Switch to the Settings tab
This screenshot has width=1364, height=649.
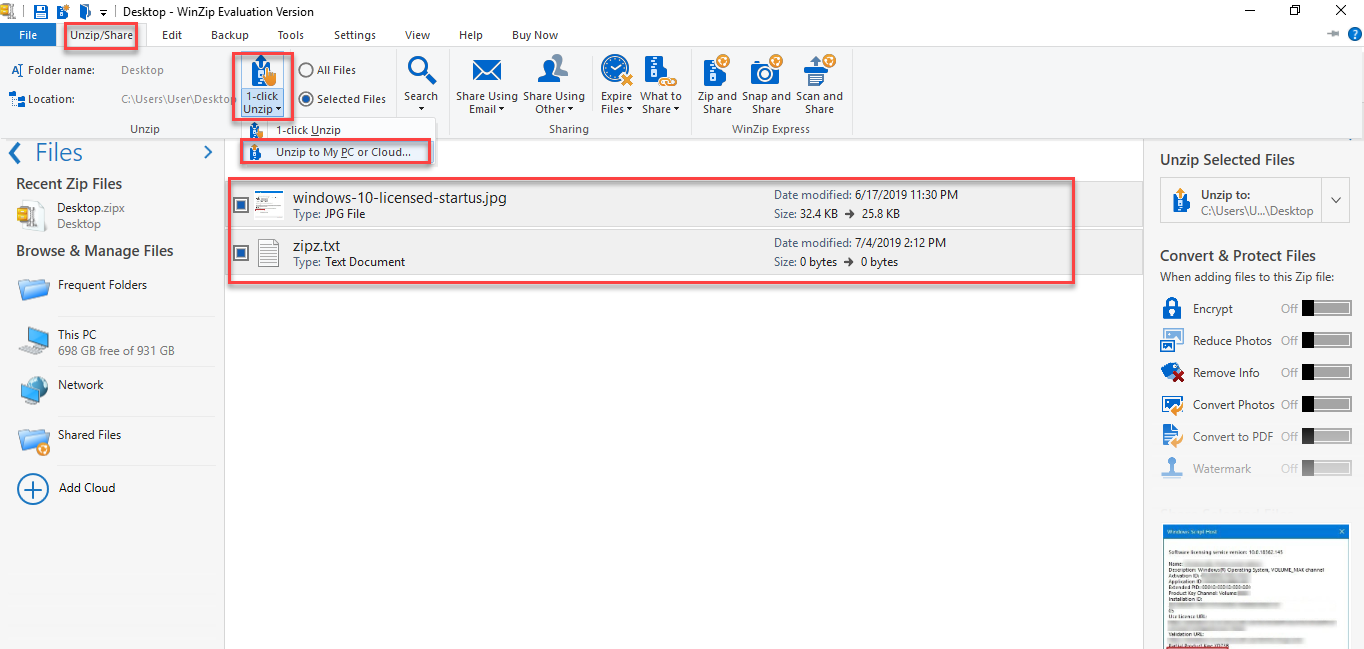click(x=354, y=34)
